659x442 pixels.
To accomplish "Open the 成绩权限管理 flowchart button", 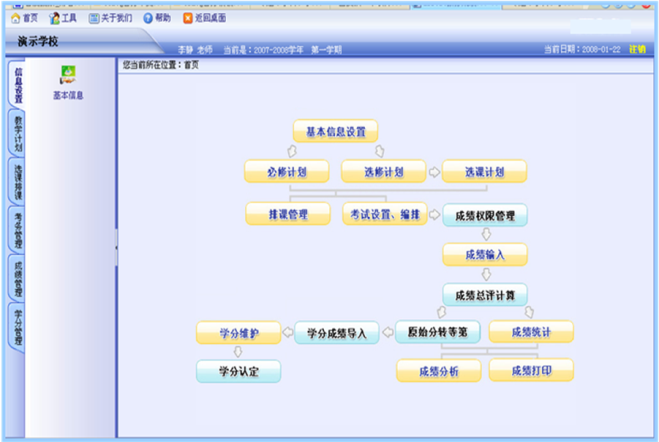I will (485, 215).
